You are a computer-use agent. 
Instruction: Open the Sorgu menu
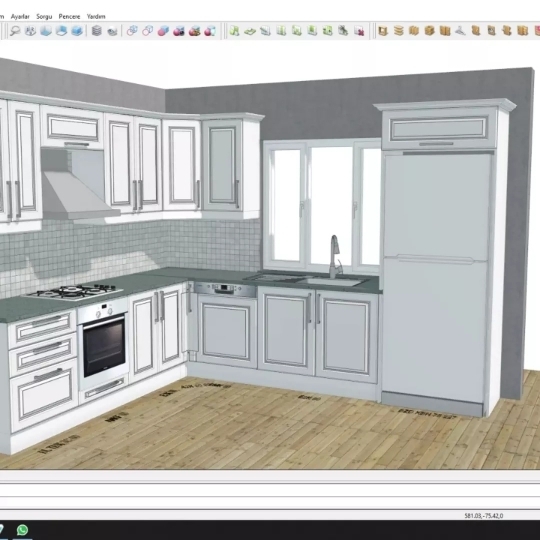44,17
